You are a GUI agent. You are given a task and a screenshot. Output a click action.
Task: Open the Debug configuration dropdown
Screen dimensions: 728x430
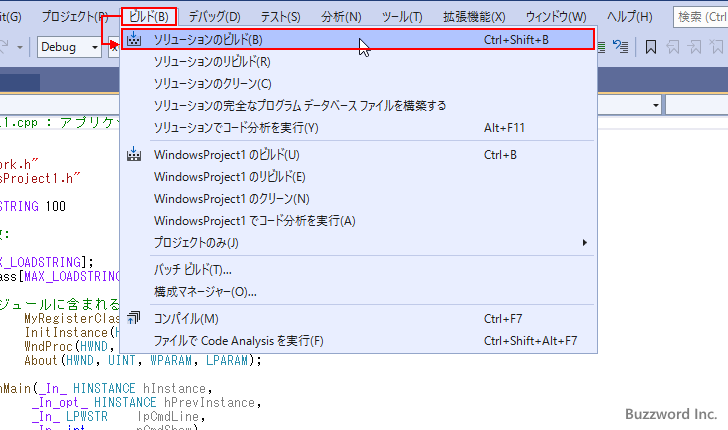(x=73, y=47)
